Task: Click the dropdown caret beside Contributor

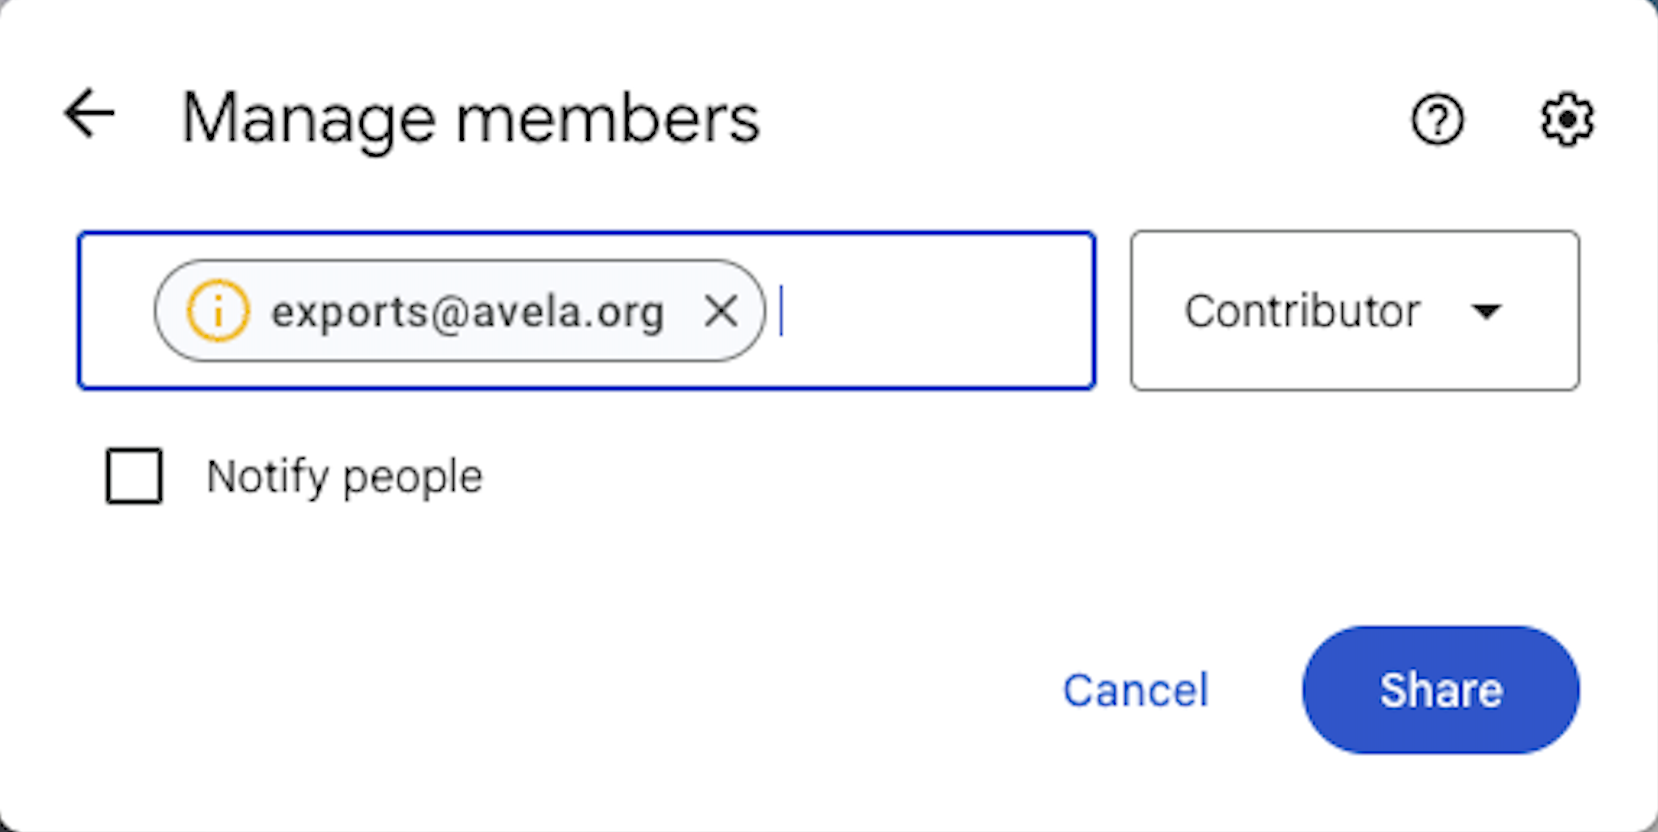Action: [x=1487, y=312]
